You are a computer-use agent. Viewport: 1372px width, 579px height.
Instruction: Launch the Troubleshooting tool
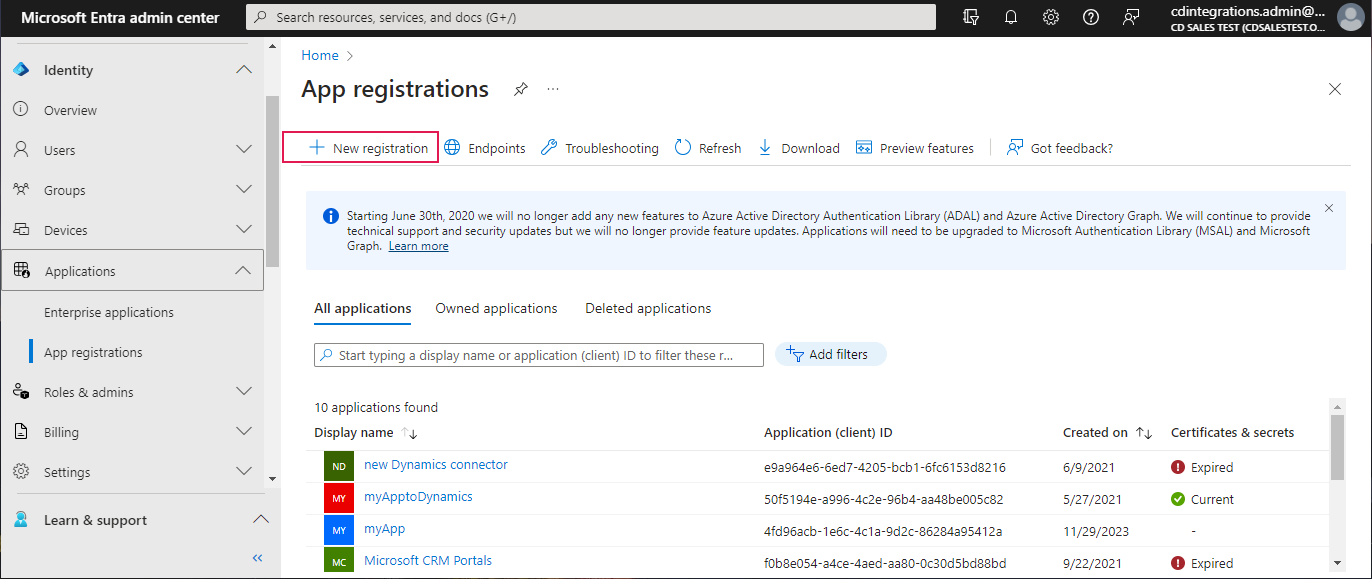(598, 147)
